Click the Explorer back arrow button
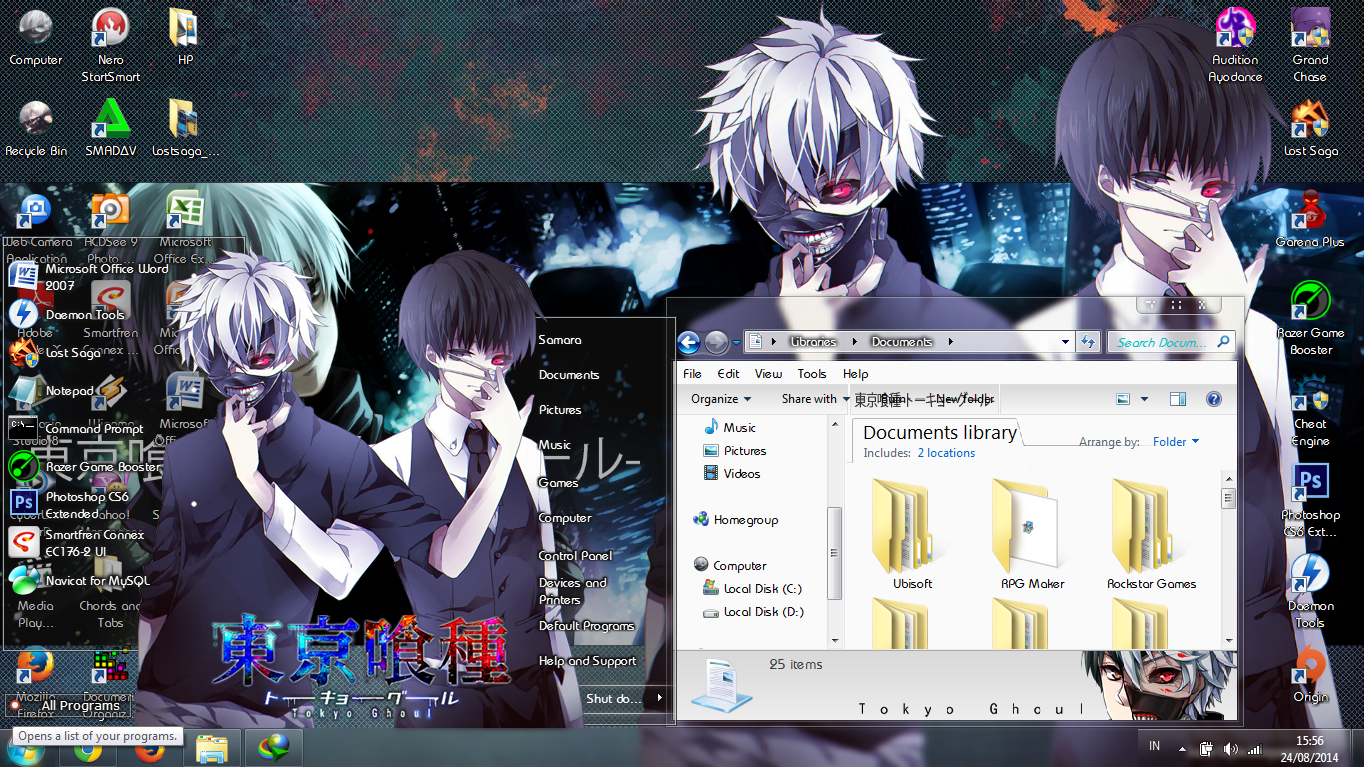The width and height of the screenshot is (1364, 767). [688, 342]
